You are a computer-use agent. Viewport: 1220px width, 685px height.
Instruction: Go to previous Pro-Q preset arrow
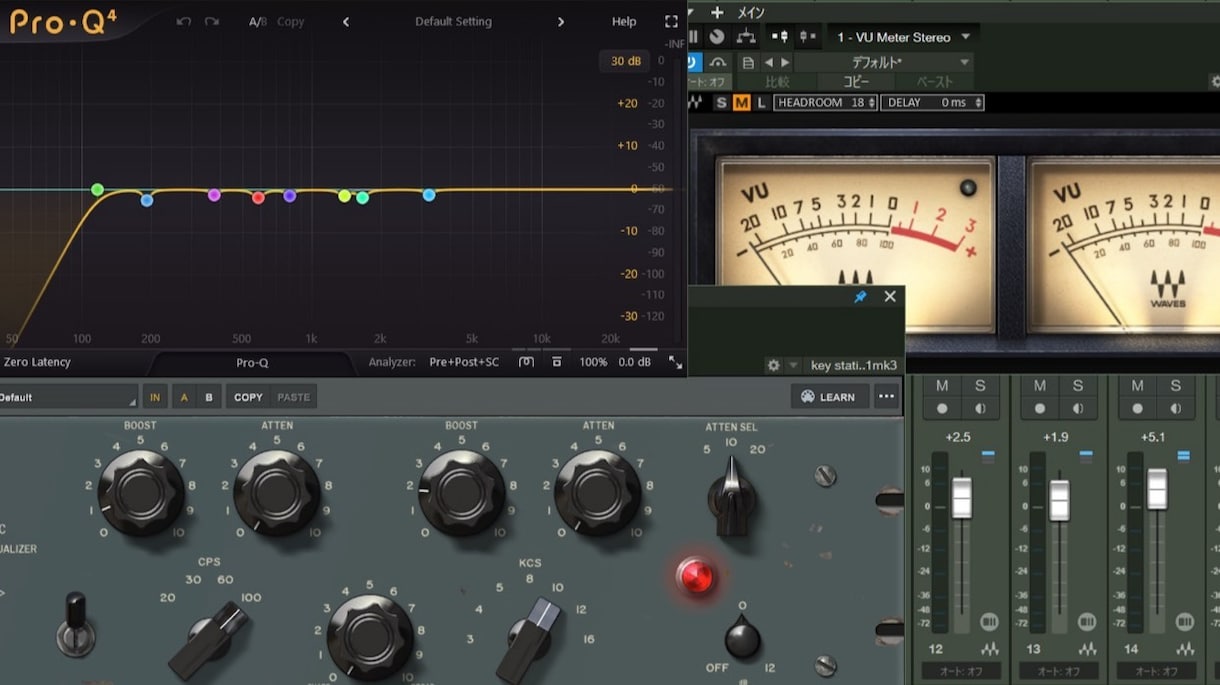[346, 21]
